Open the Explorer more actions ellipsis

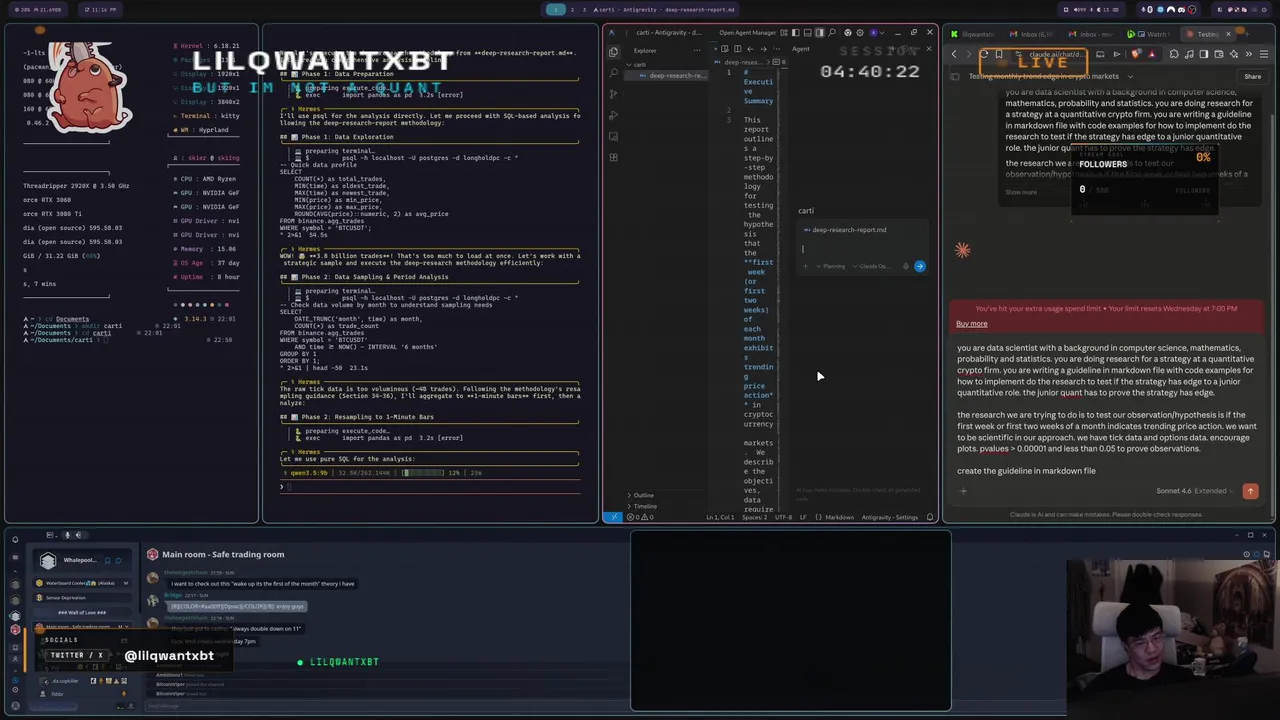pos(697,51)
